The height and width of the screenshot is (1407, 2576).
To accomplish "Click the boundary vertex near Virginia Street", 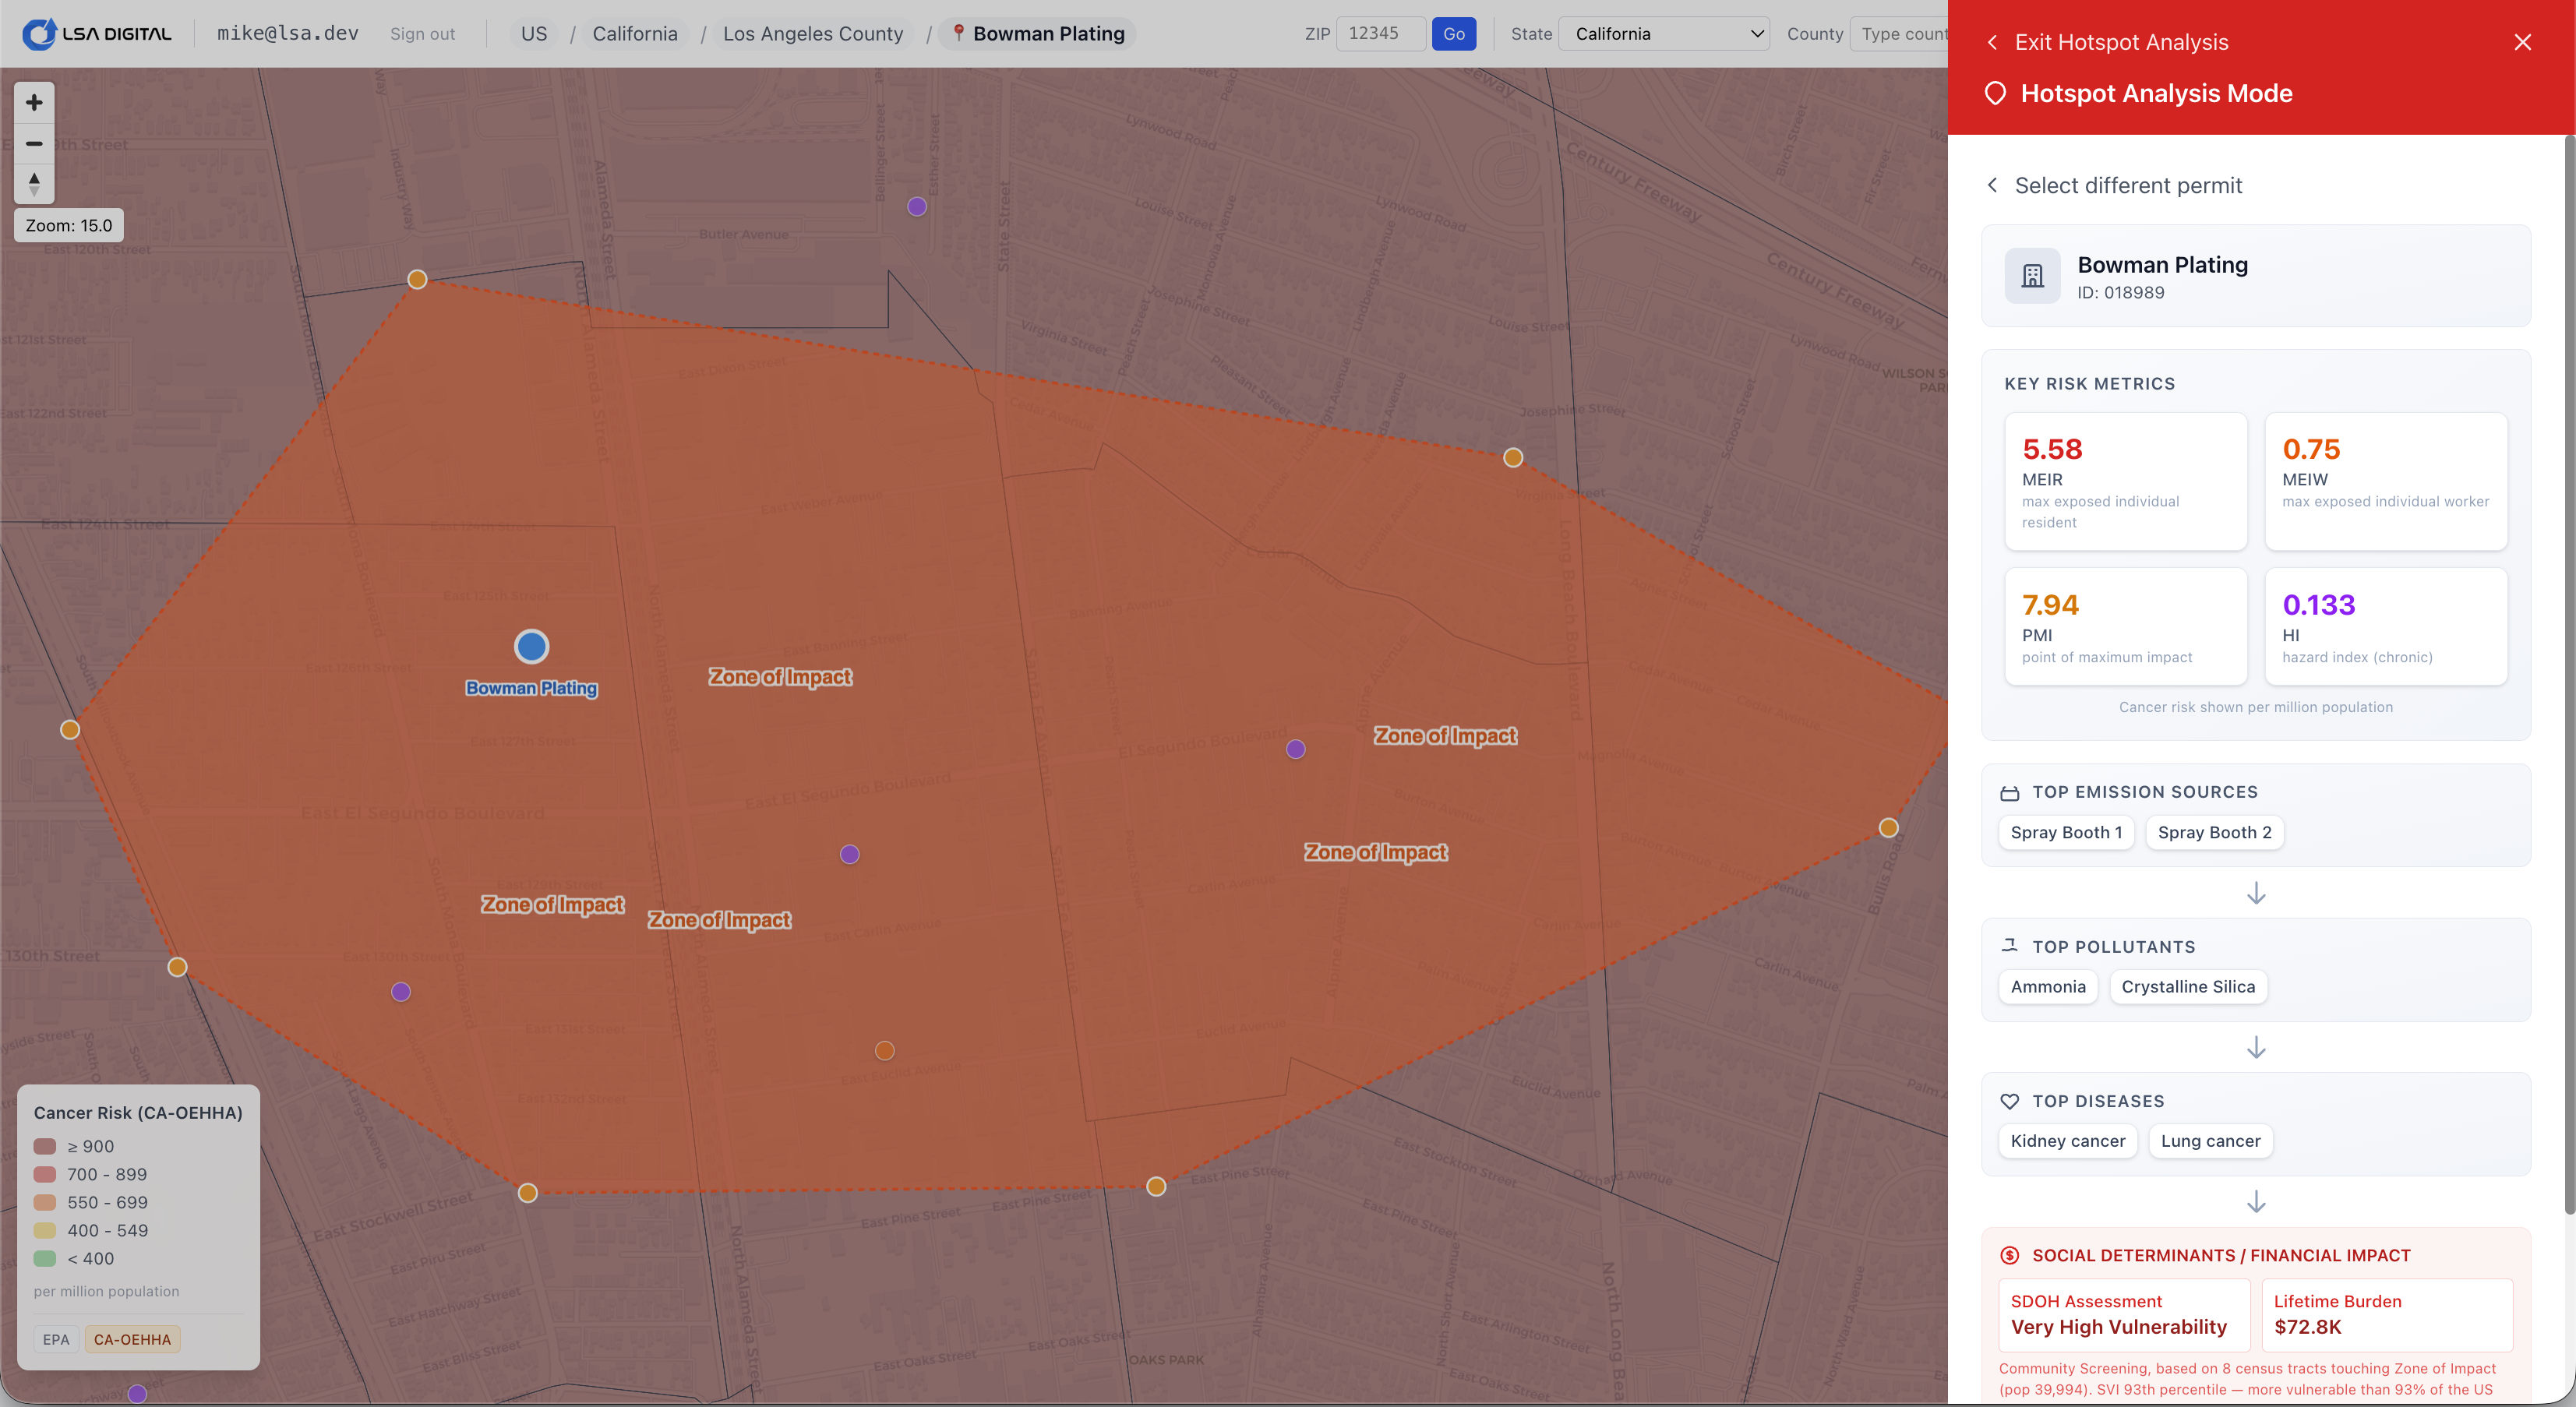I will 1513,457.
